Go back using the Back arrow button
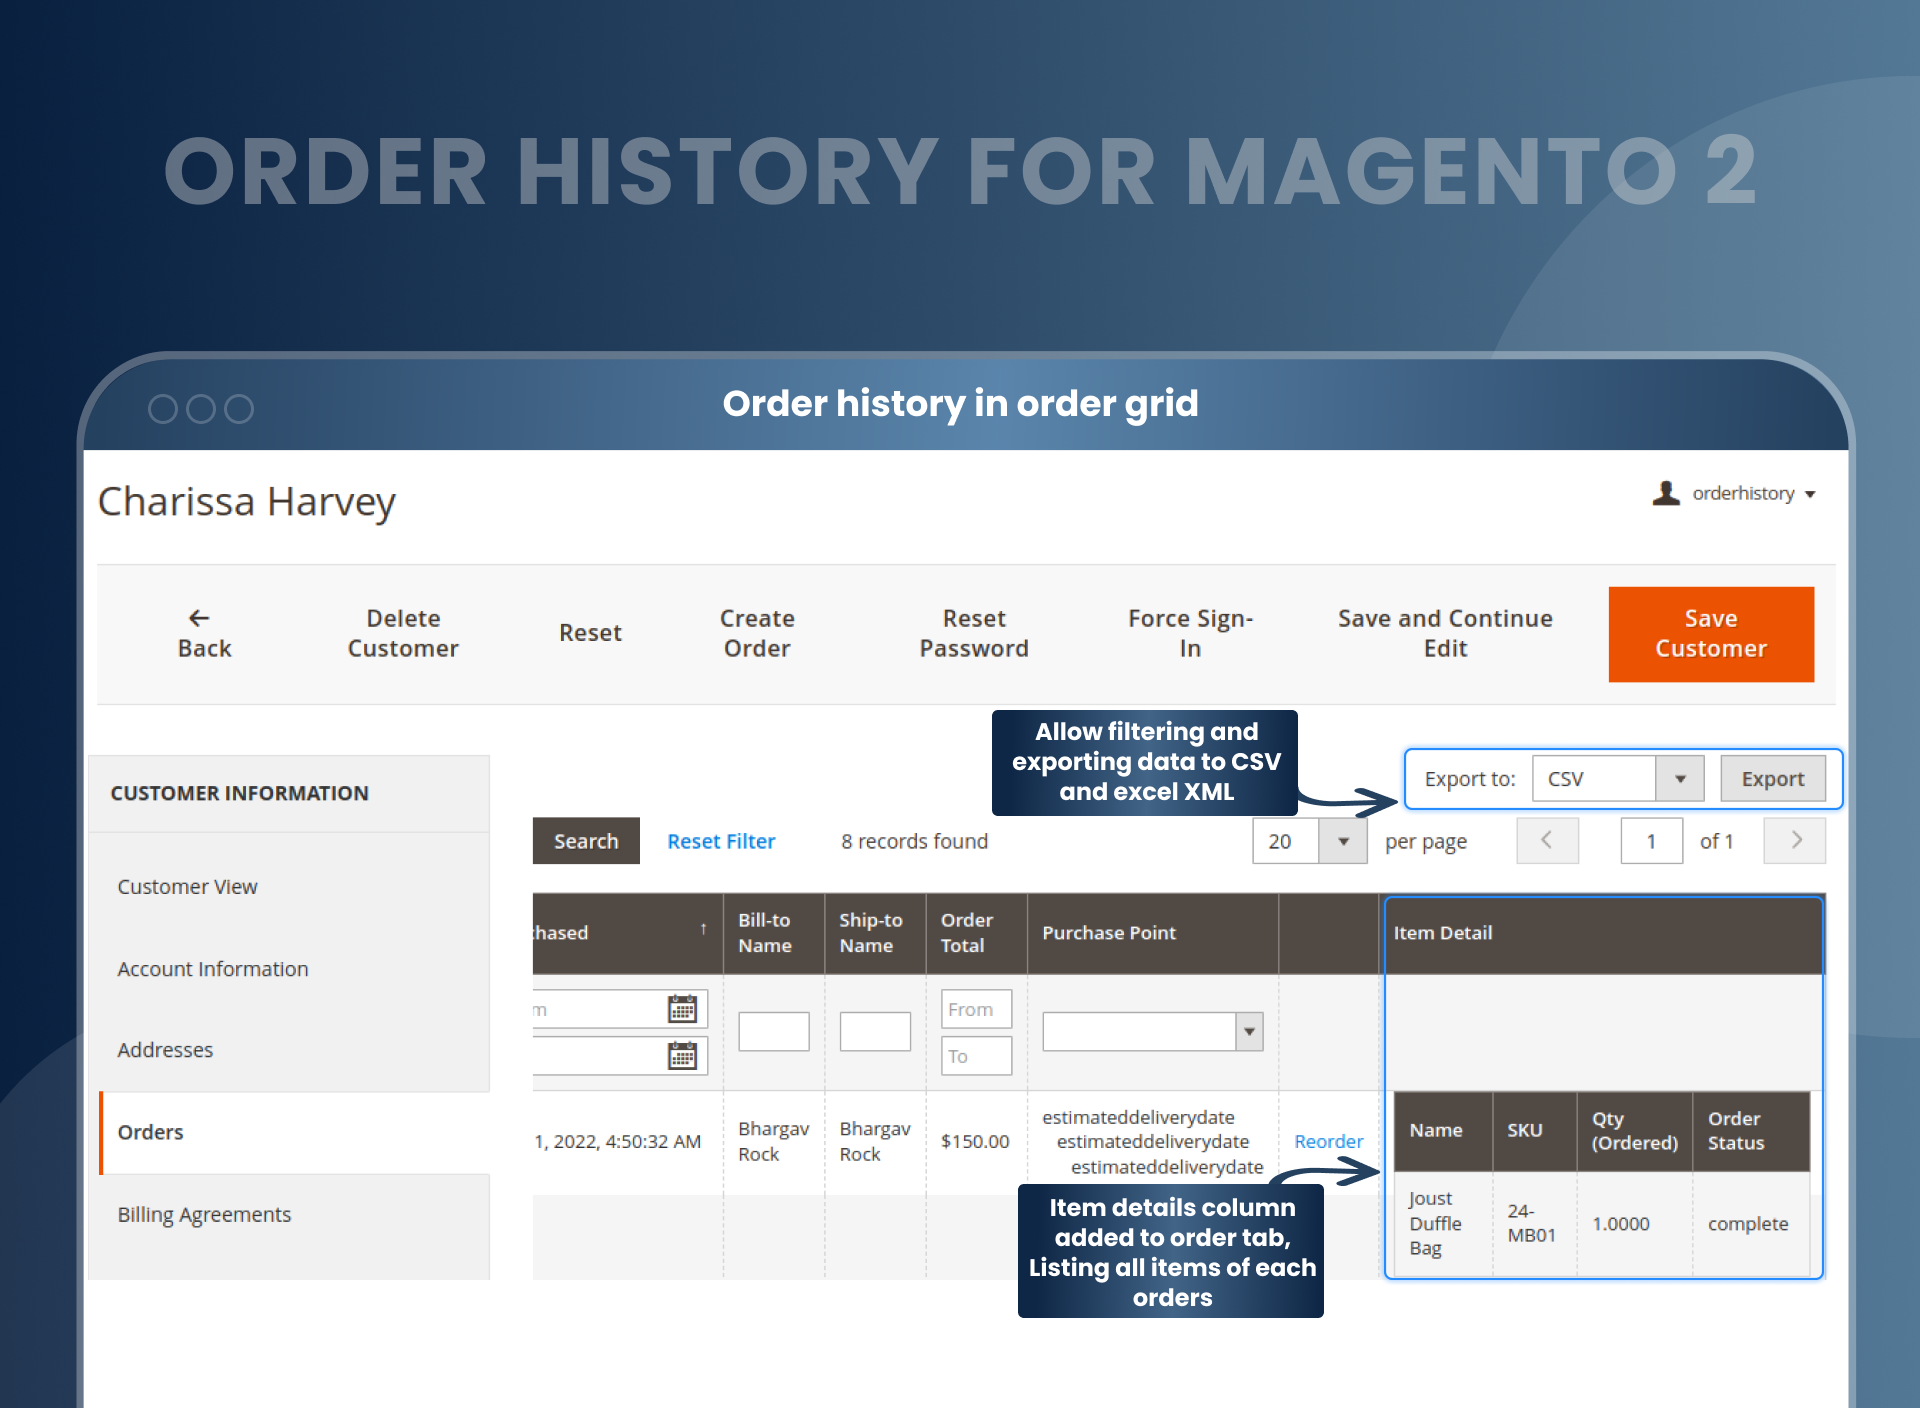Image resolution: width=1920 pixels, height=1408 pixels. click(x=204, y=634)
